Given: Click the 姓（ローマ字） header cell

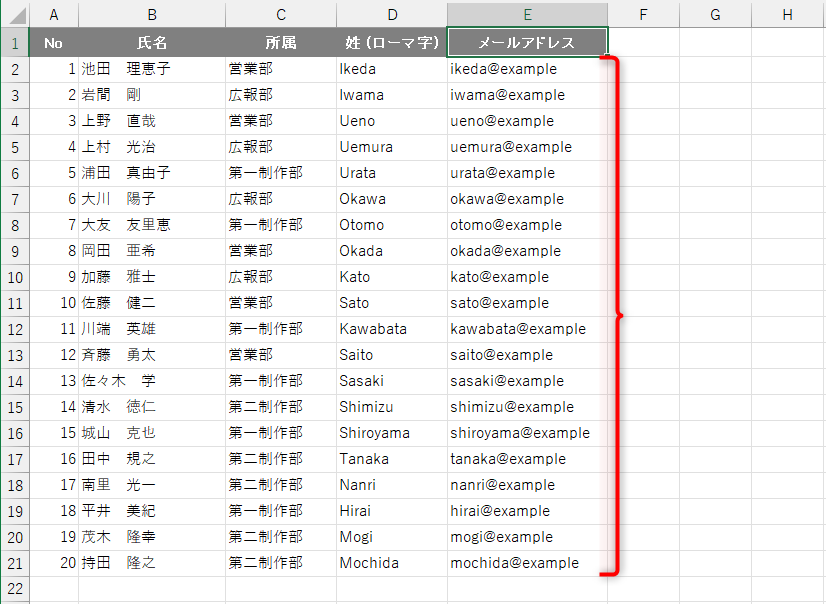Looking at the screenshot, I should [x=392, y=42].
